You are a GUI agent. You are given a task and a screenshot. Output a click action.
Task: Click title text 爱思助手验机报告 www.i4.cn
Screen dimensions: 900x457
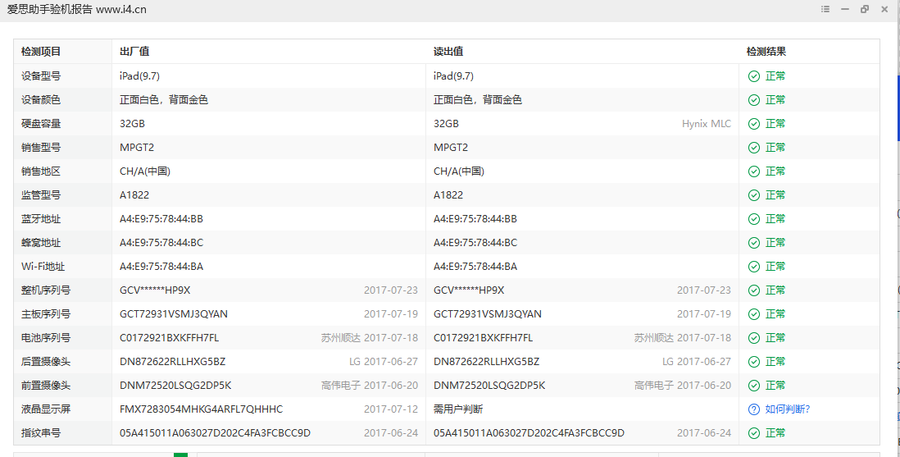[76, 9]
